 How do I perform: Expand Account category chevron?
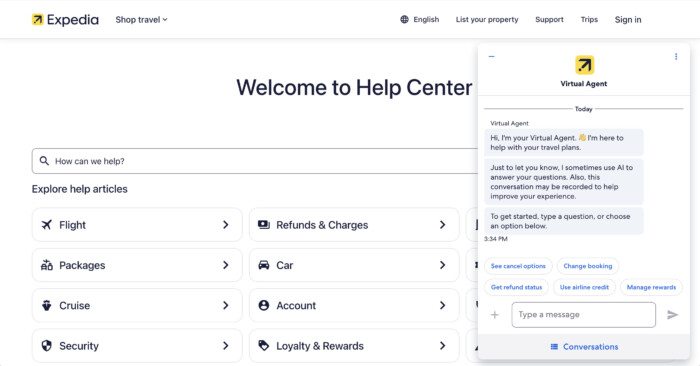(442, 305)
